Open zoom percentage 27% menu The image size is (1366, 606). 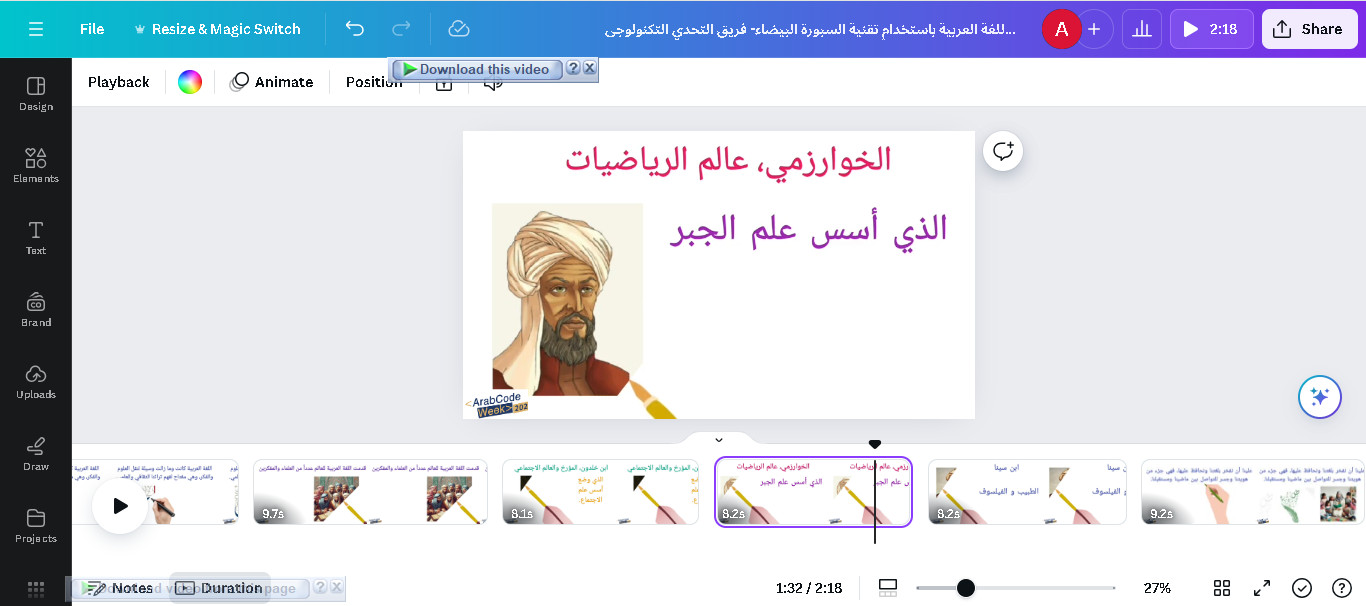click(1157, 588)
